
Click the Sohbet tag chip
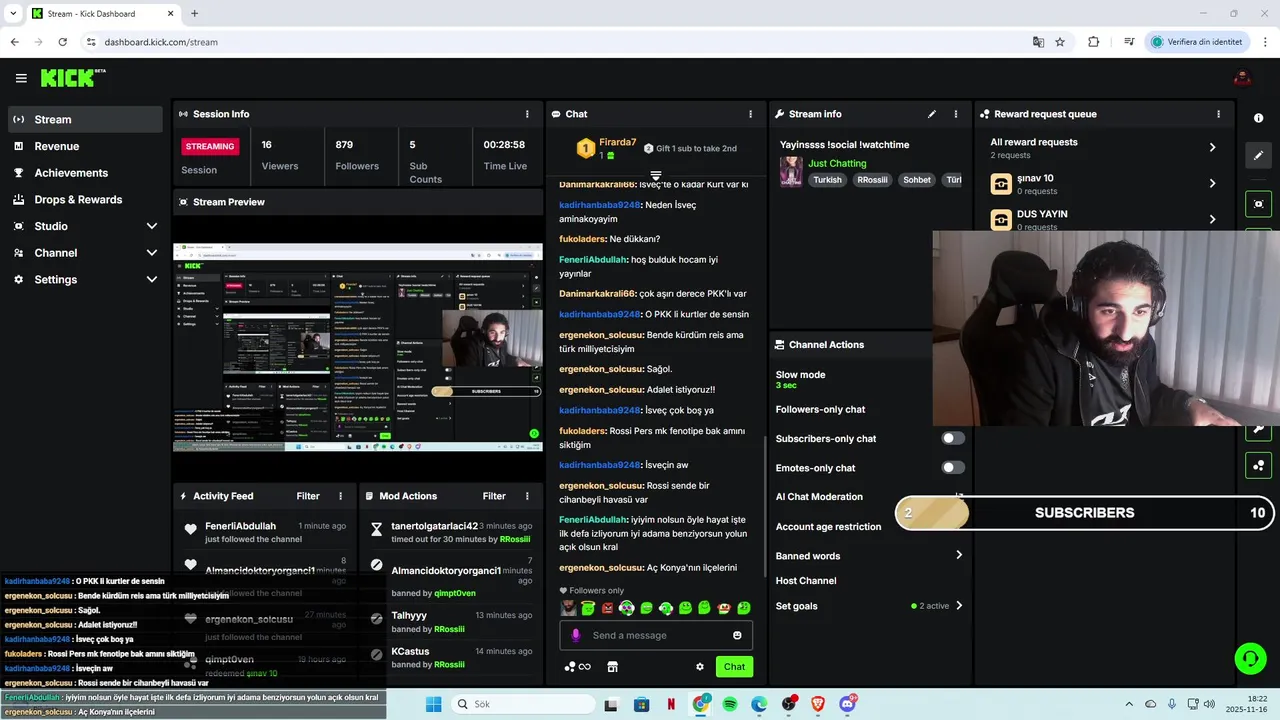coord(917,180)
